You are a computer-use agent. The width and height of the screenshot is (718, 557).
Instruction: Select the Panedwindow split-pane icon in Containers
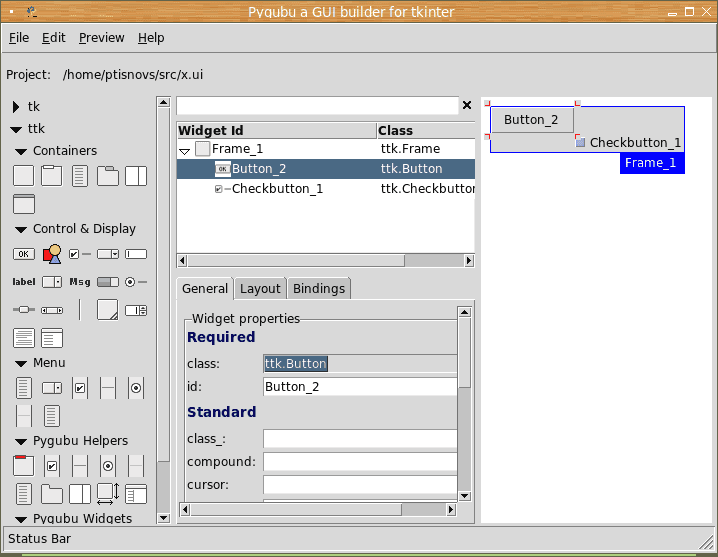(136, 176)
